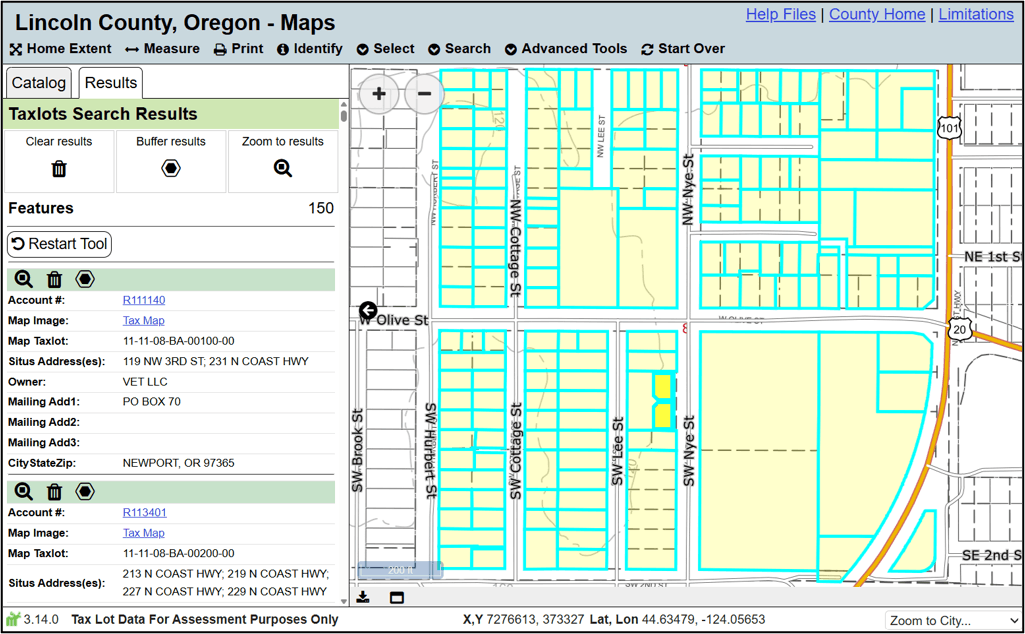
Task: Open the Print tool
Action: click(239, 49)
